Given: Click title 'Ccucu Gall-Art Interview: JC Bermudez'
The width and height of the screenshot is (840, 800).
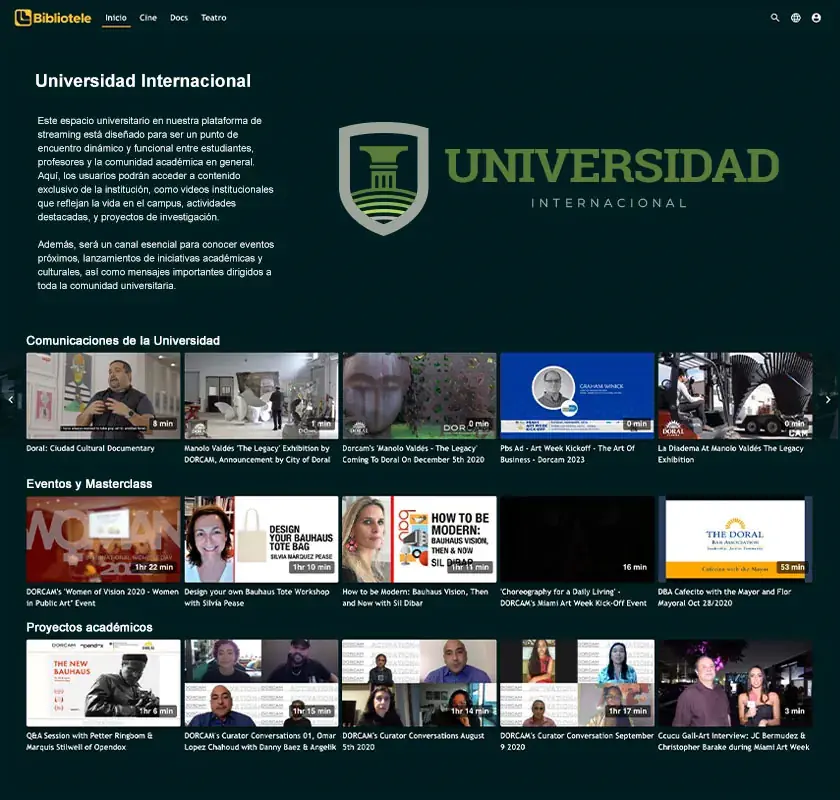Looking at the screenshot, I should click(733, 741).
